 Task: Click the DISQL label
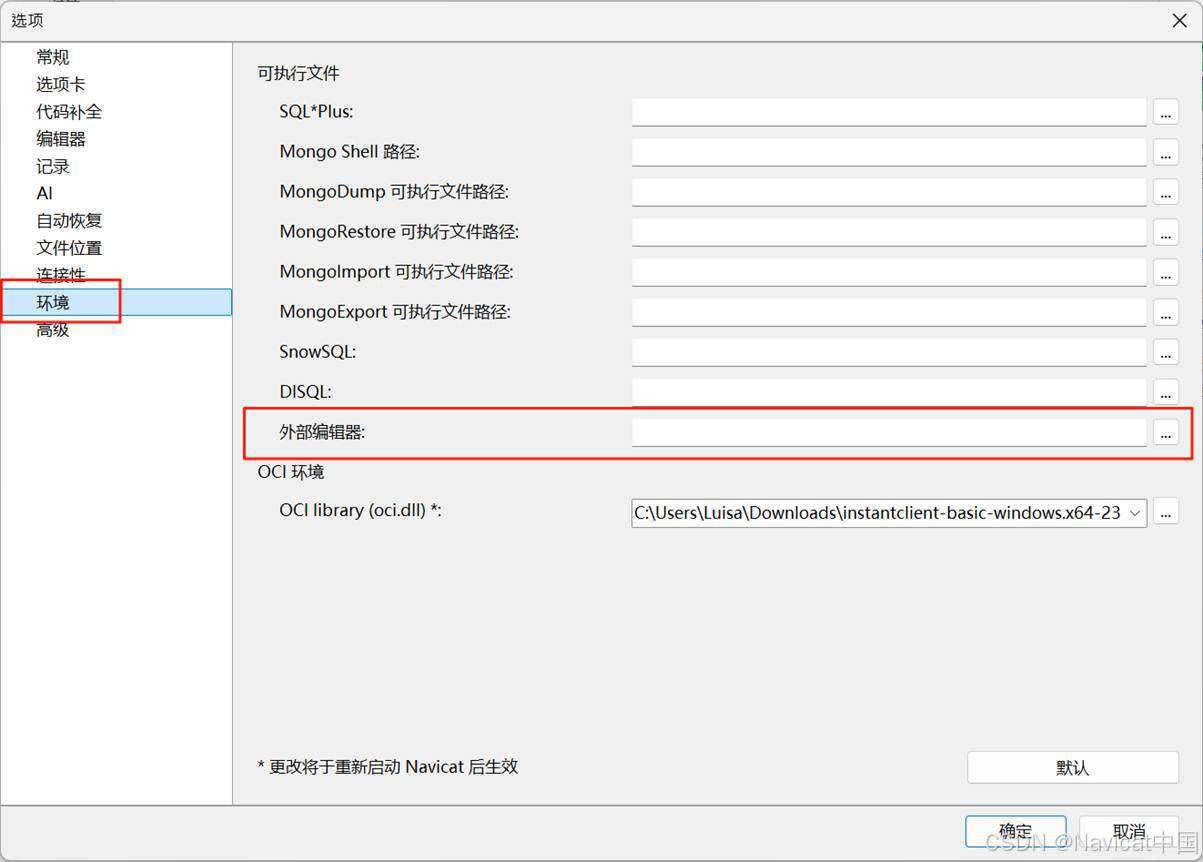[306, 391]
